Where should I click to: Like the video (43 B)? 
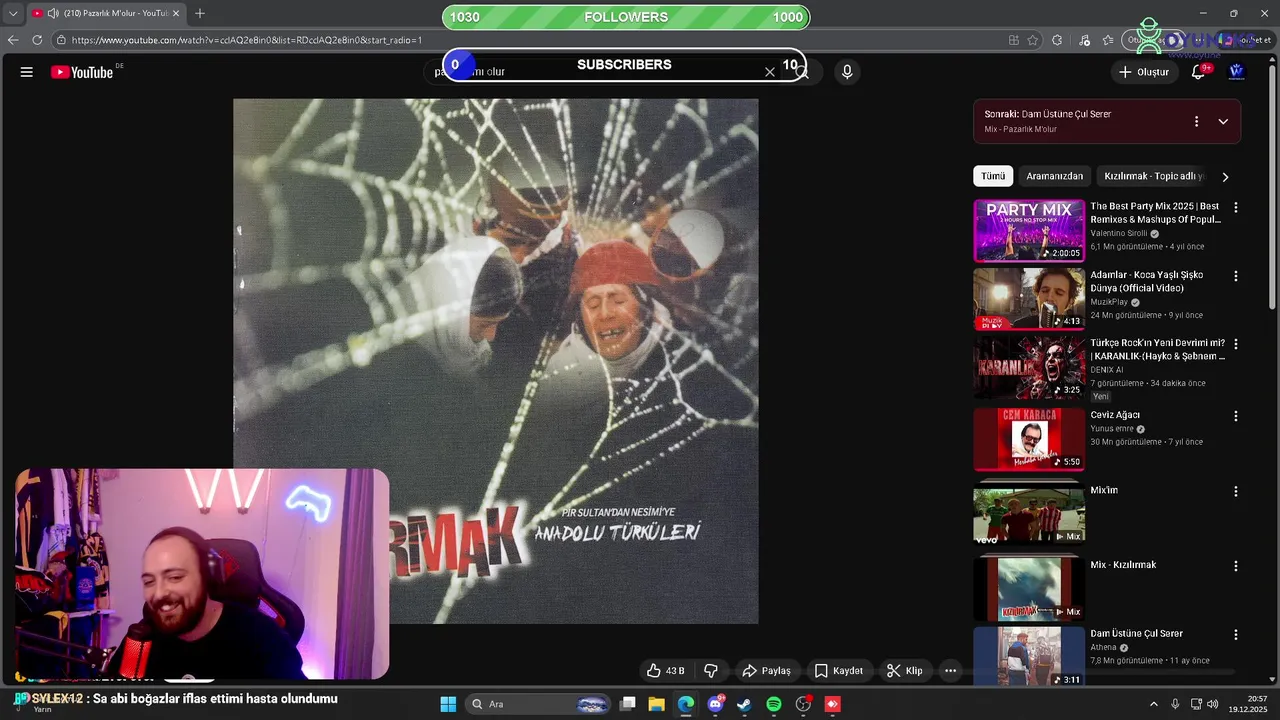point(665,670)
